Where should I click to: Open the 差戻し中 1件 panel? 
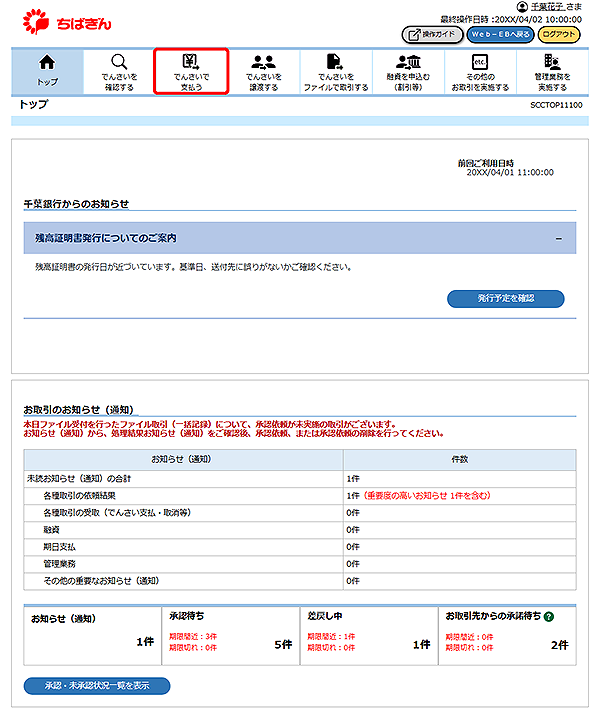368,635
